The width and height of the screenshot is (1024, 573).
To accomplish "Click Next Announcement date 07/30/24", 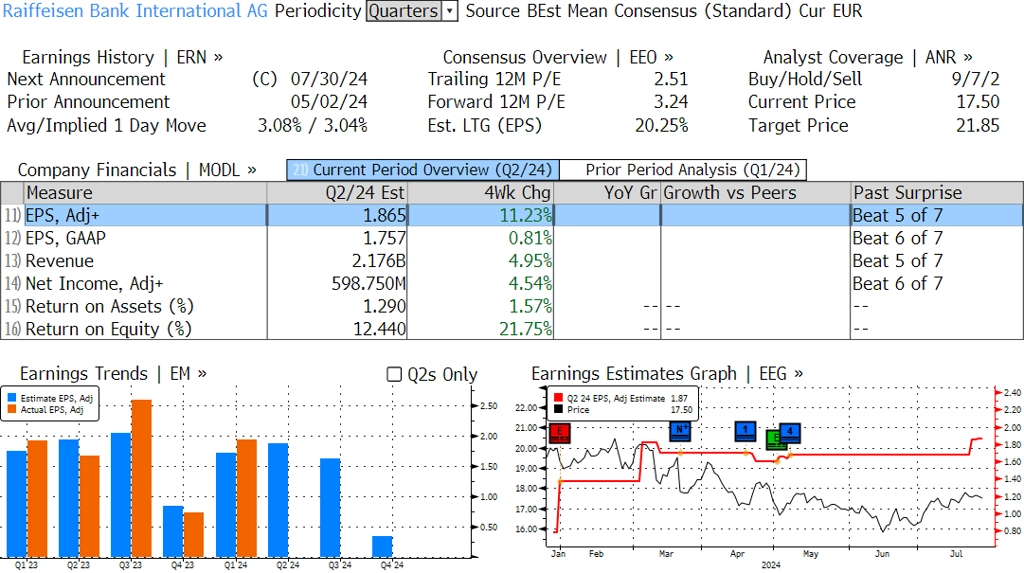I will (x=329, y=80).
